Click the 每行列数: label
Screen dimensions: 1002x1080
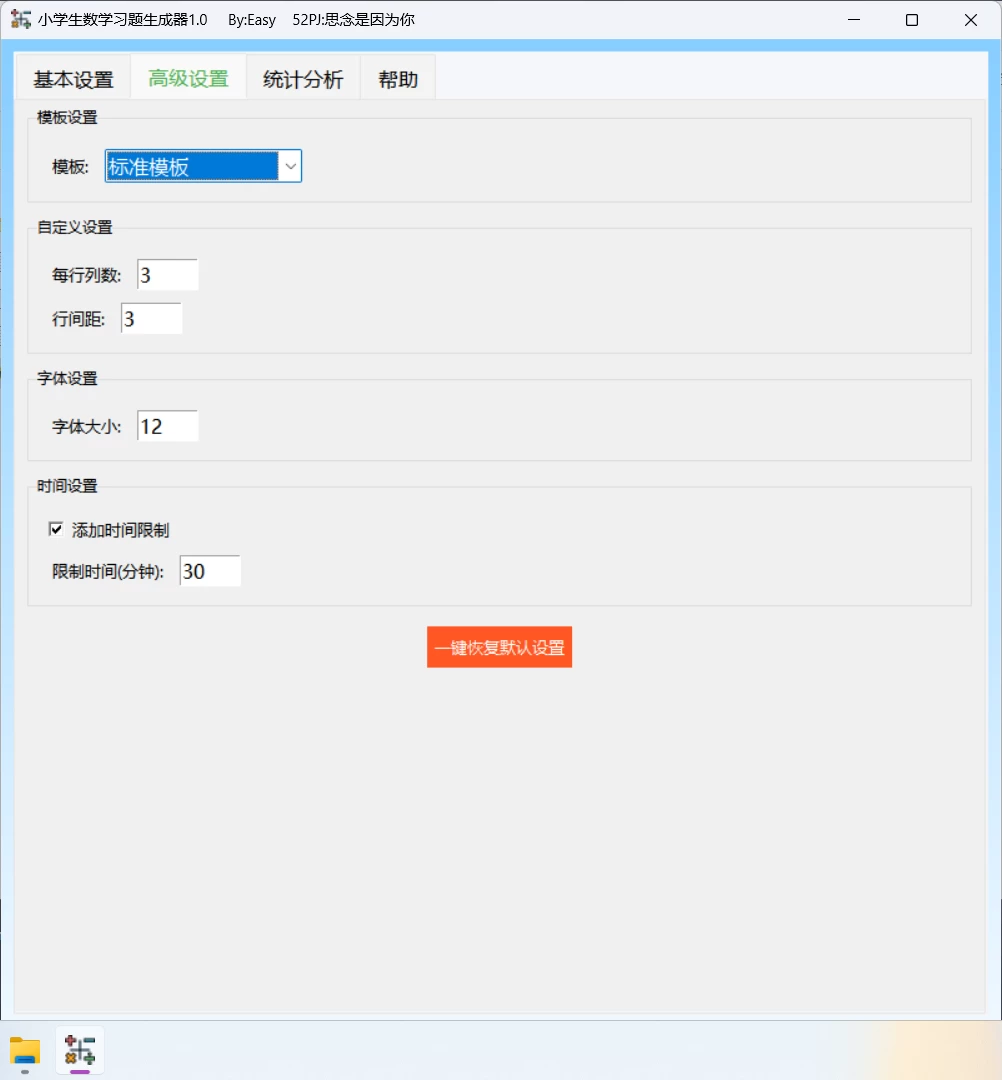coord(87,276)
